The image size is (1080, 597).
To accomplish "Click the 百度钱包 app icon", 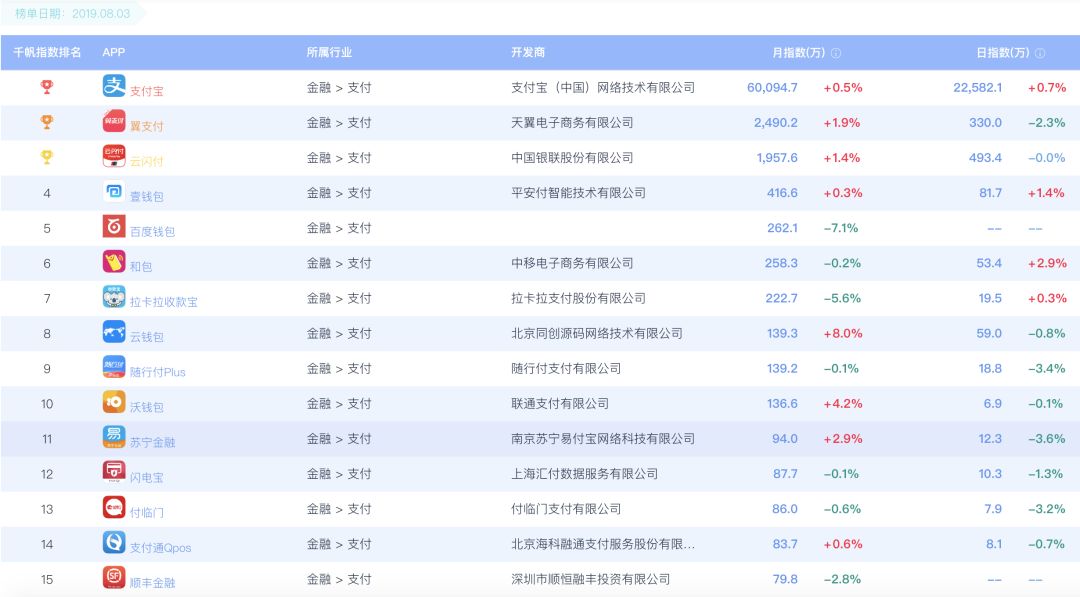I will (x=114, y=227).
